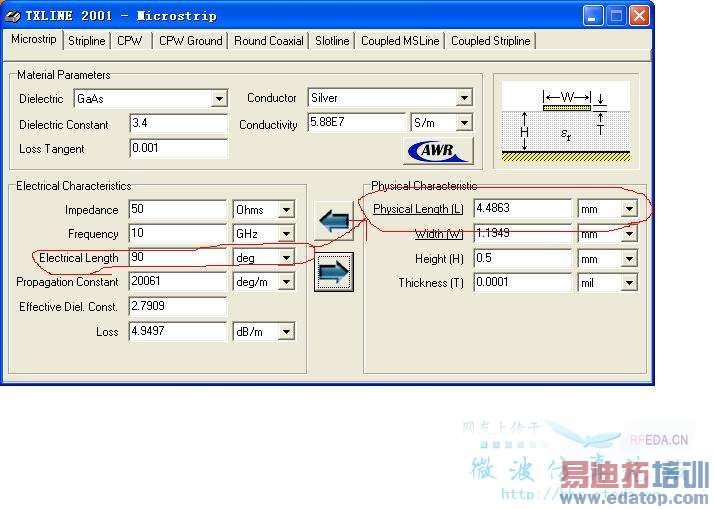The width and height of the screenshot is (714, 509).
Task: Open the Impedance Ohms unit dropdown
Action: click(x=286, y=210)
